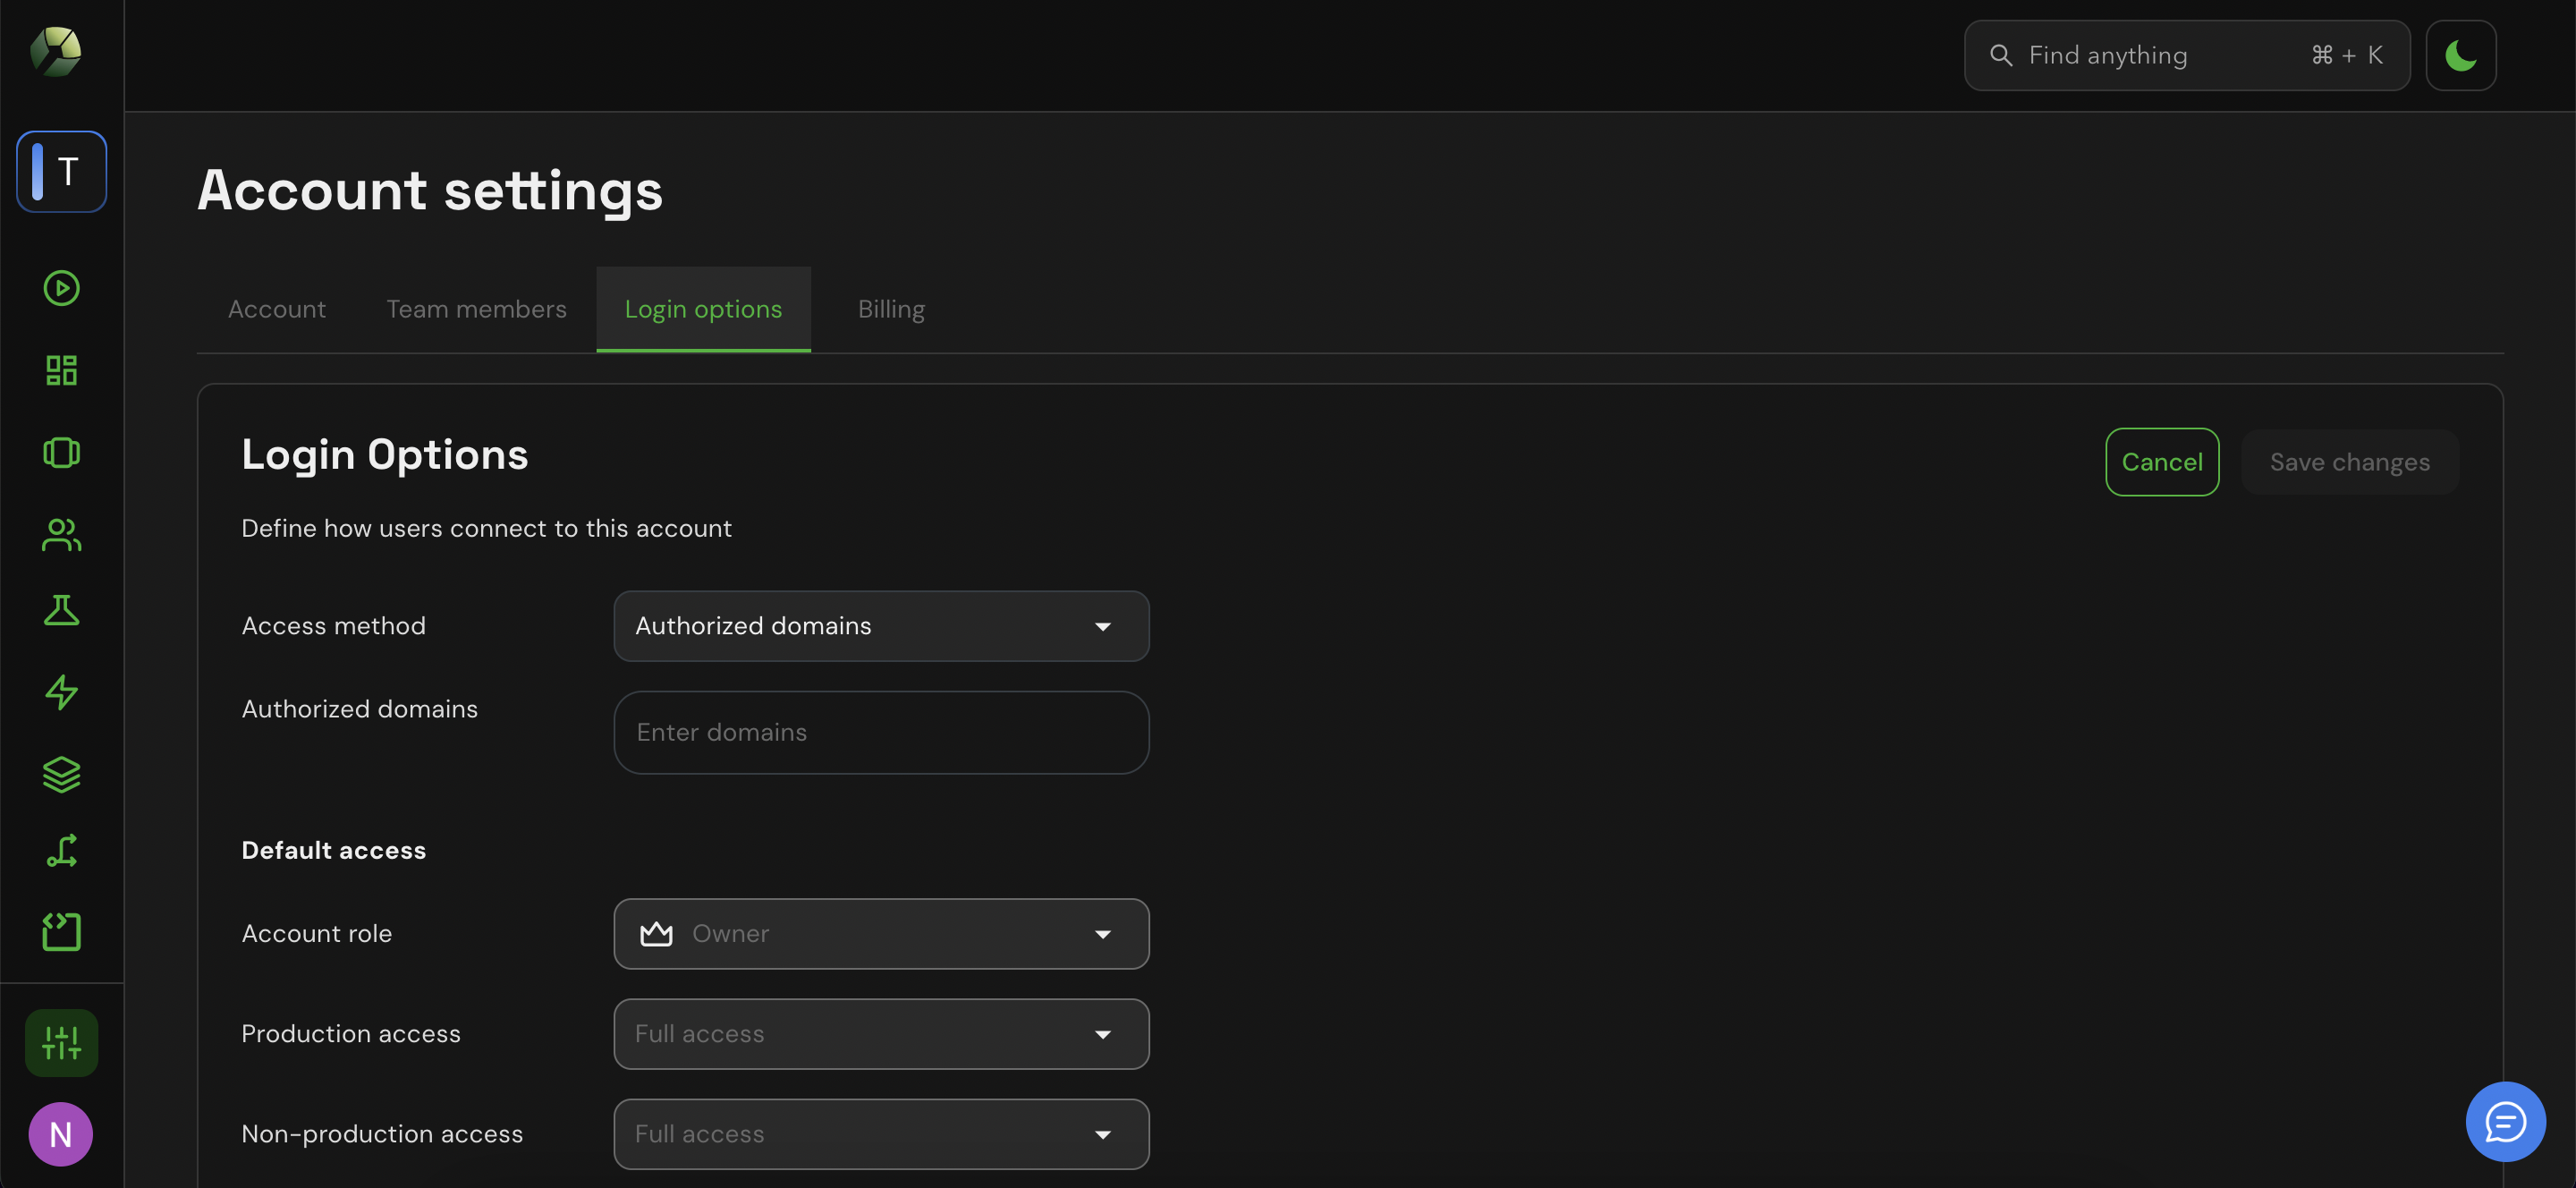Switch to the Billing tab
The image size is (2576, 1188).
coord(891,310)
